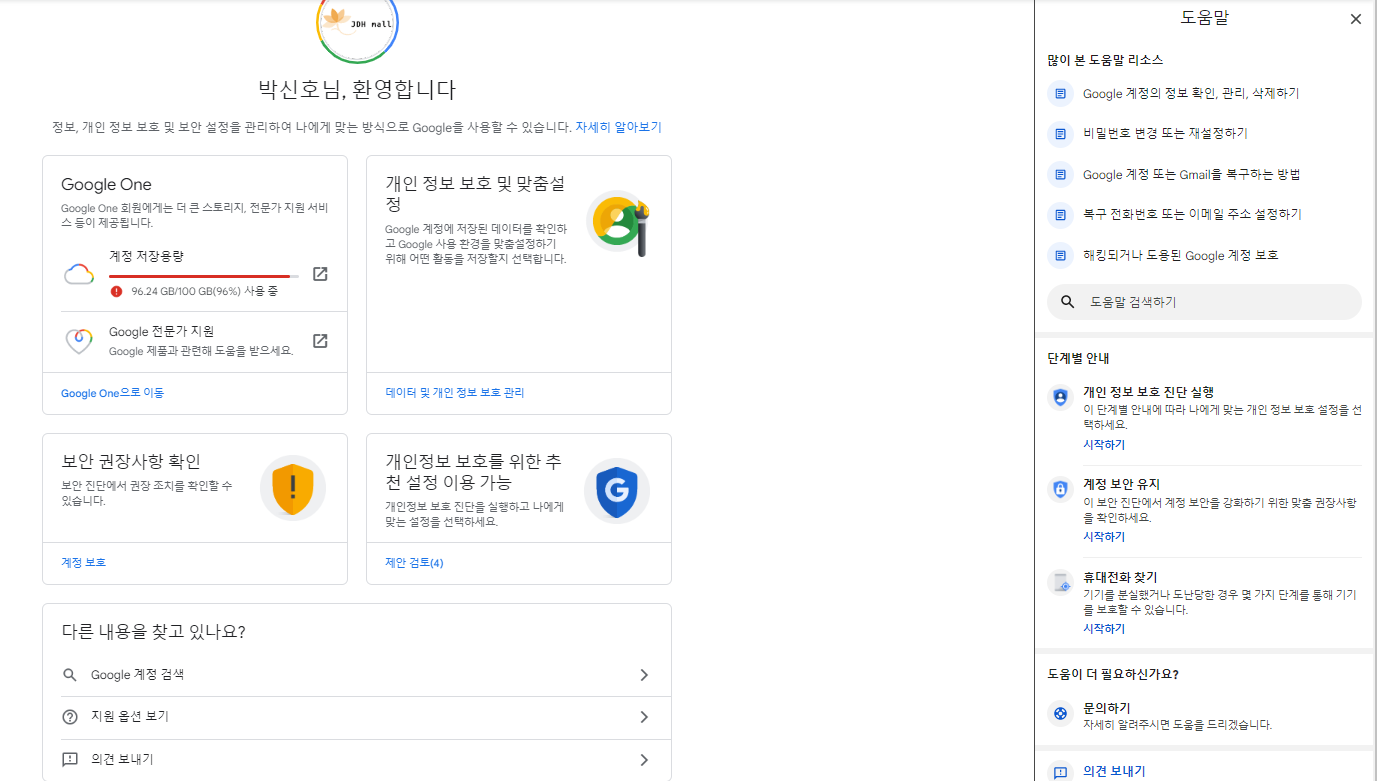Screen dimensions: 1377x781
Task: Click the Google One card title
Action: pyautogui.click(x=106, y=184)
